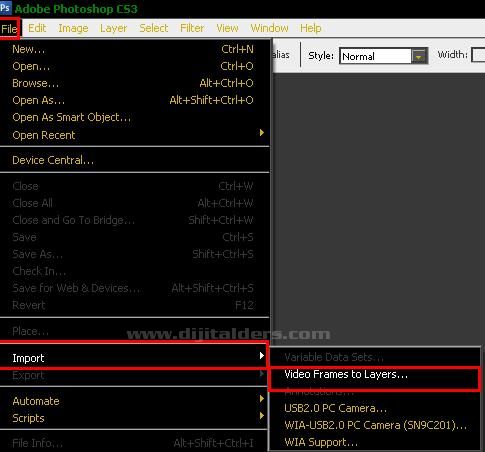Click the Photoshop Ps logo icon
Image resolution: width=485 pixels, height=452 pixels.
6,7
